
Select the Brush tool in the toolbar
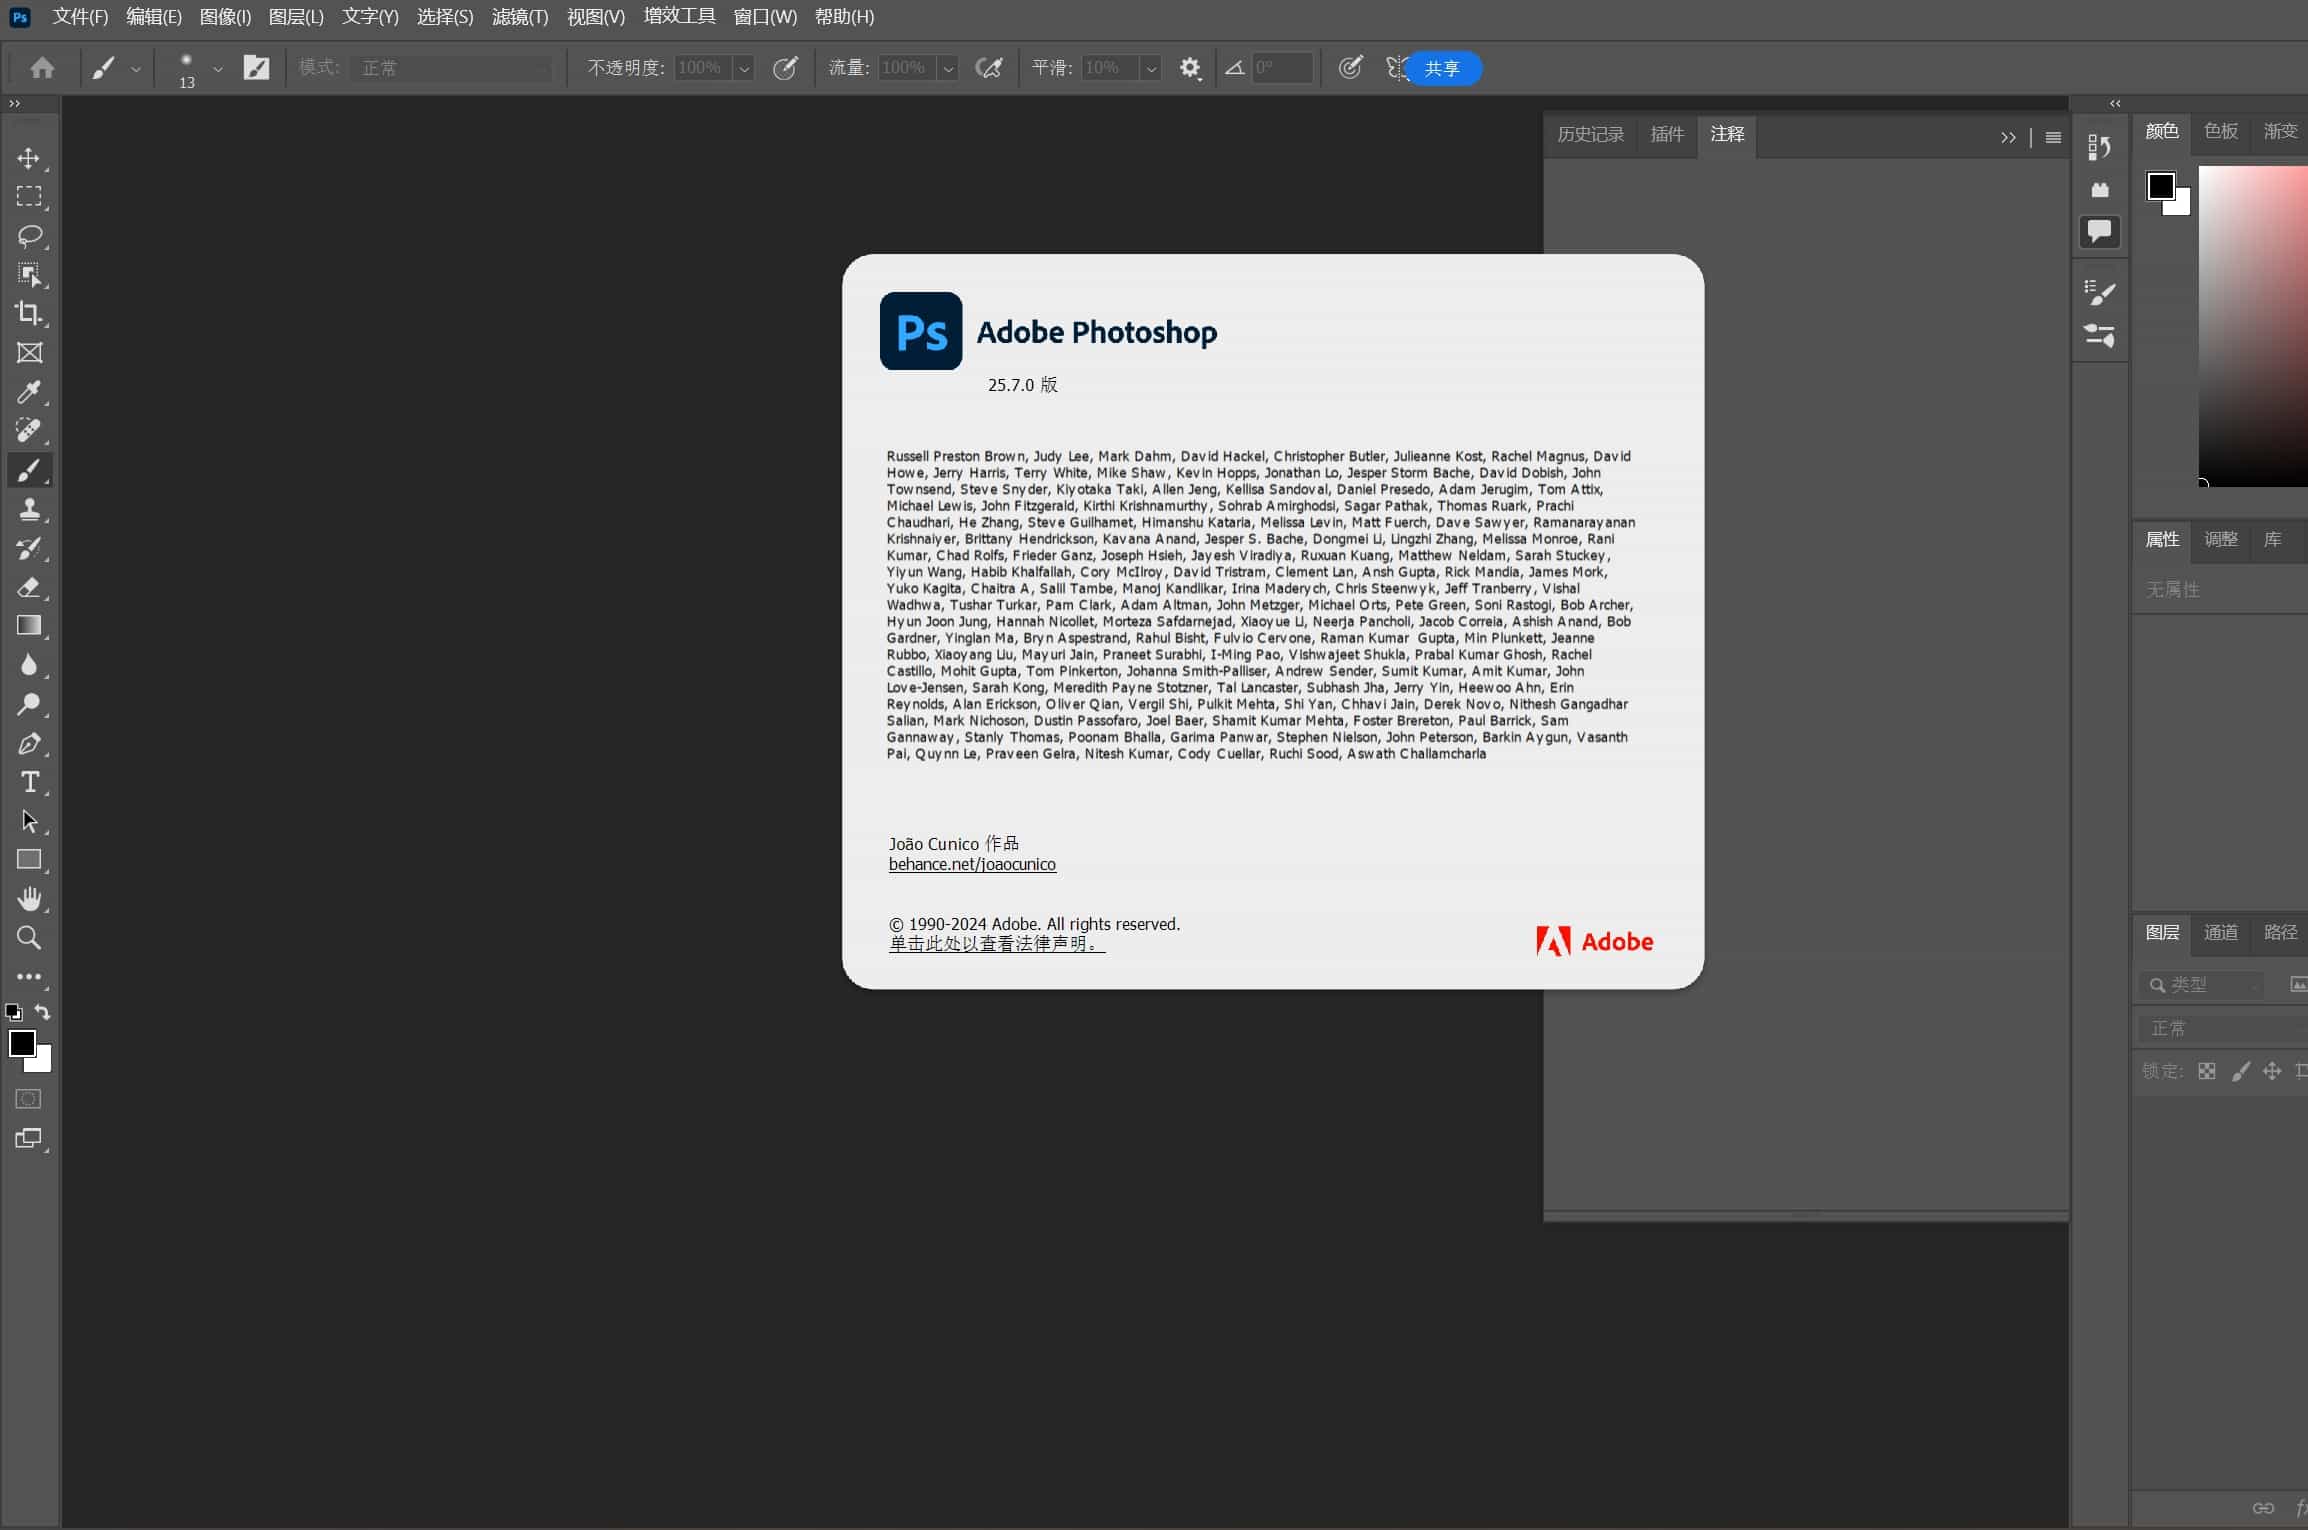point(30,470)
